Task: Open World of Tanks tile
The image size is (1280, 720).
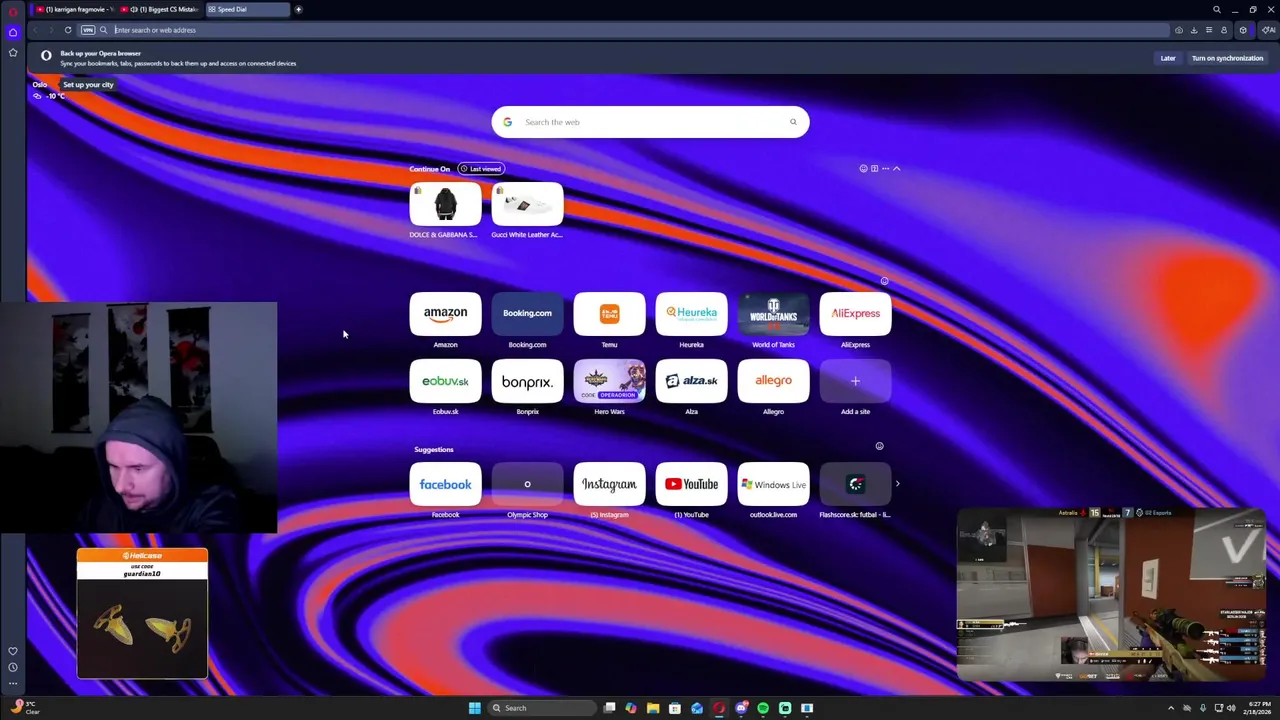Action: 773,314
